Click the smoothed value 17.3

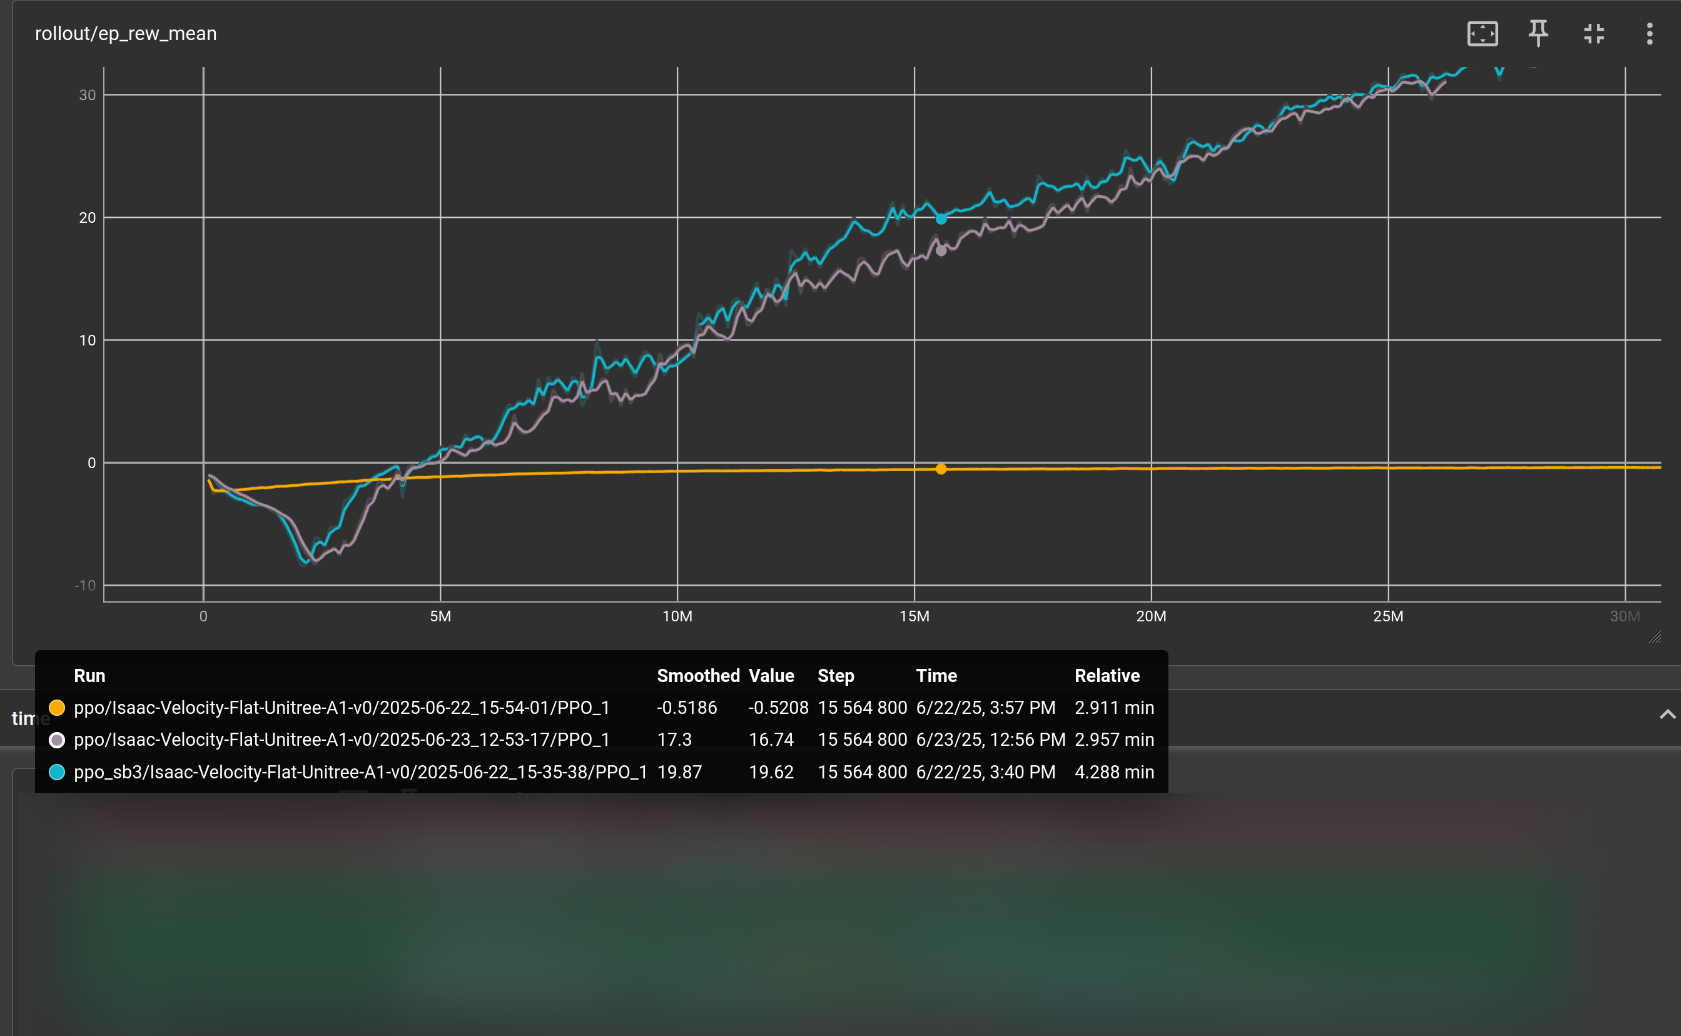[x=674, y=740]
